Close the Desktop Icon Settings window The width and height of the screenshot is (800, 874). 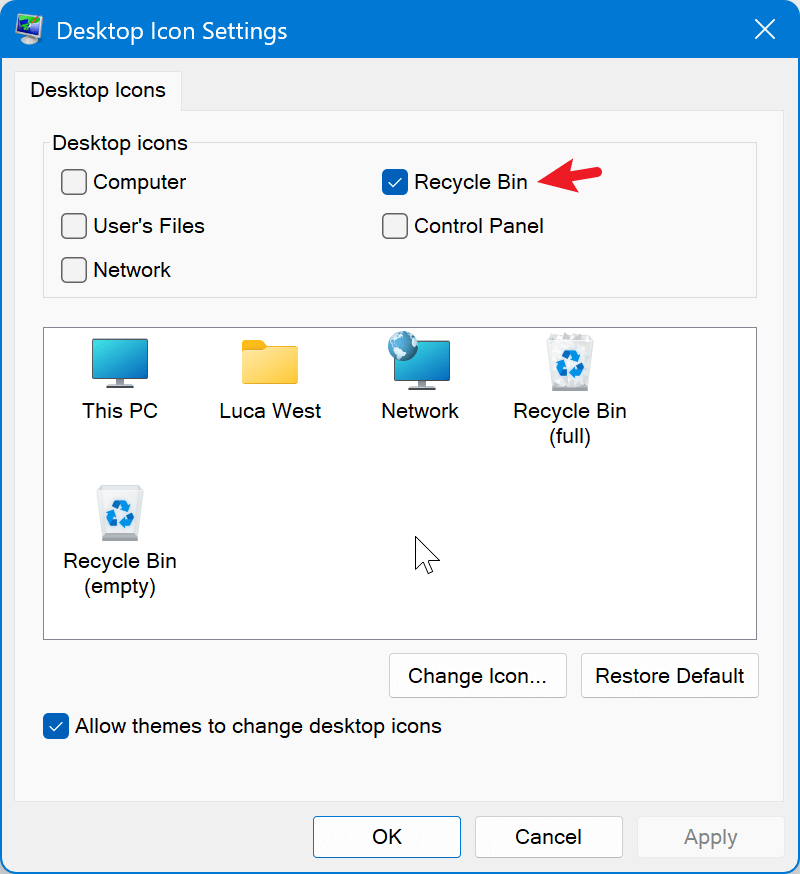(764, 29)
